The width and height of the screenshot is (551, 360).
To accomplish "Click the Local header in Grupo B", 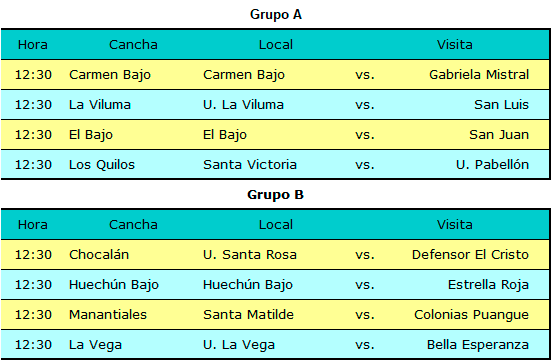I will [x=276, y=225].
